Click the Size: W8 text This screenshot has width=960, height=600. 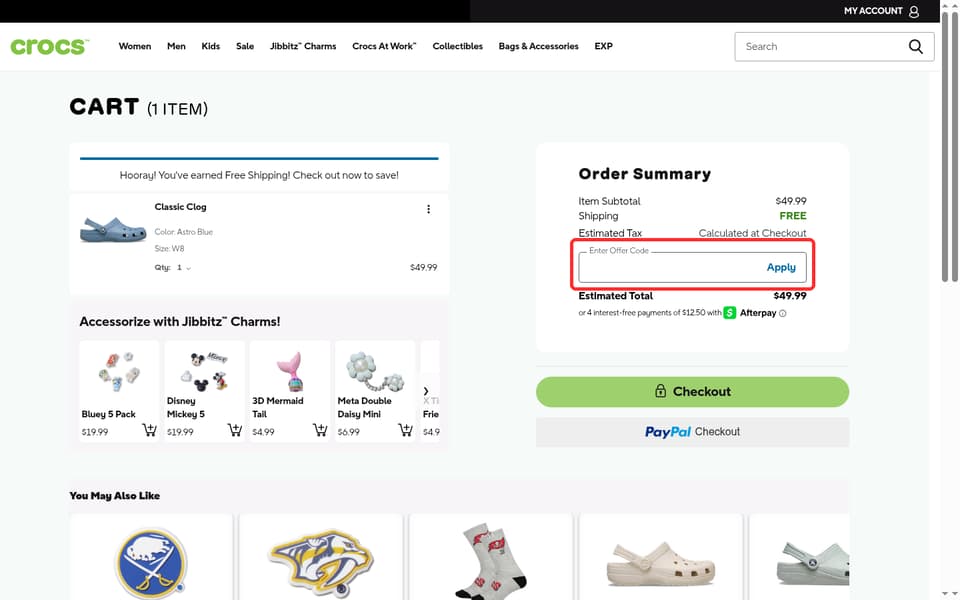pyautogui.click(x=170, y=249)
